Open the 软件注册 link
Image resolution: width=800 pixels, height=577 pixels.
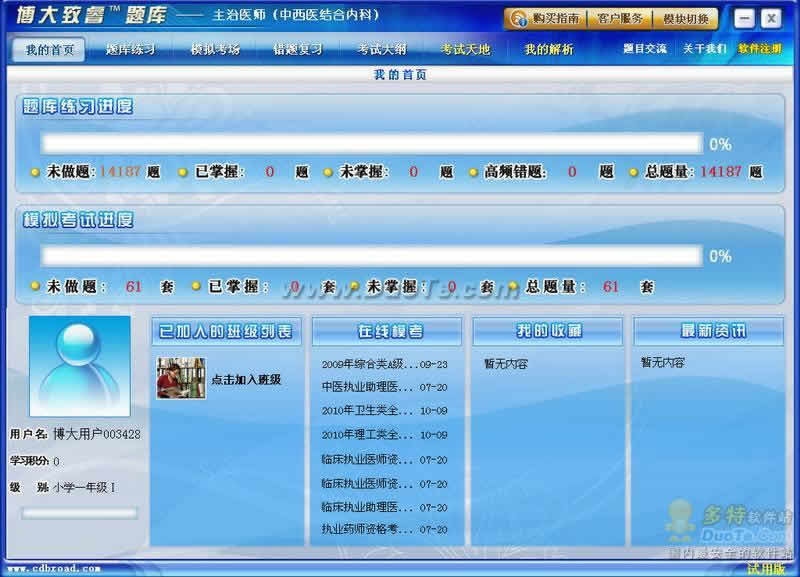760,49
